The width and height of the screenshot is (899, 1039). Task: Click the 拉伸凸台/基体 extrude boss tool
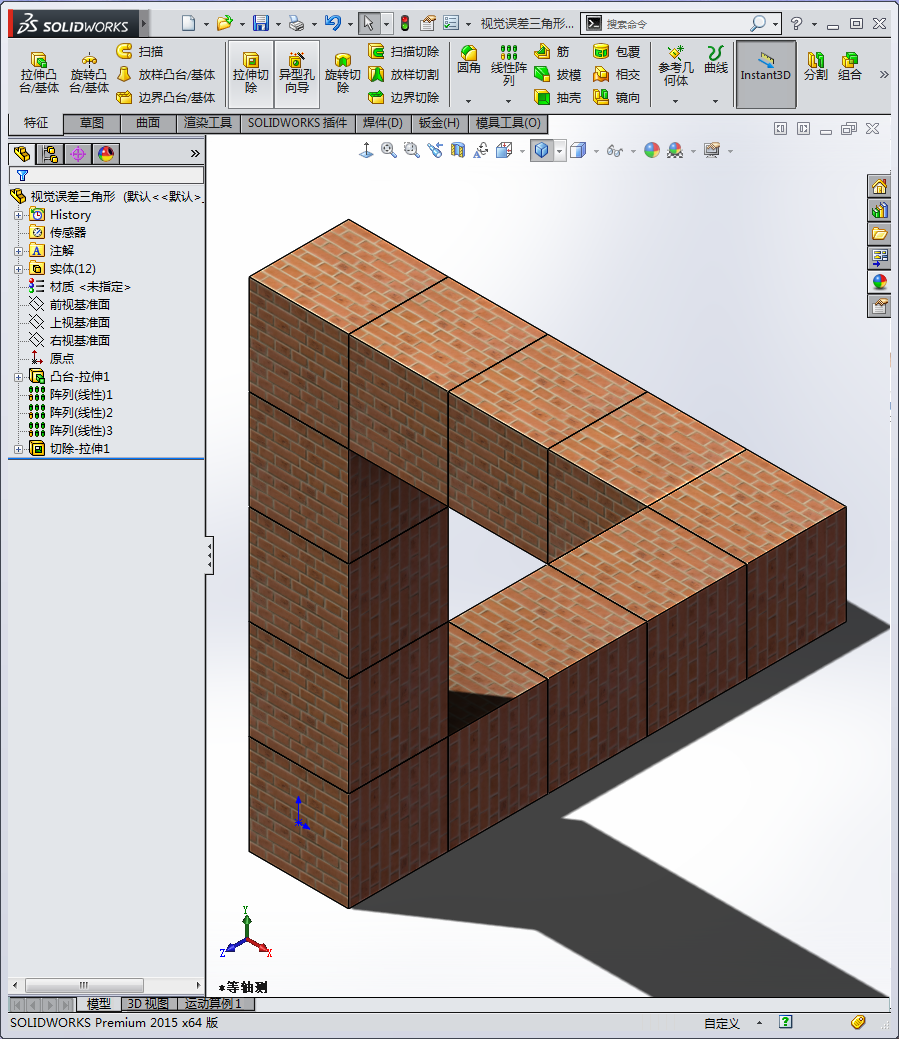(39, 73)
